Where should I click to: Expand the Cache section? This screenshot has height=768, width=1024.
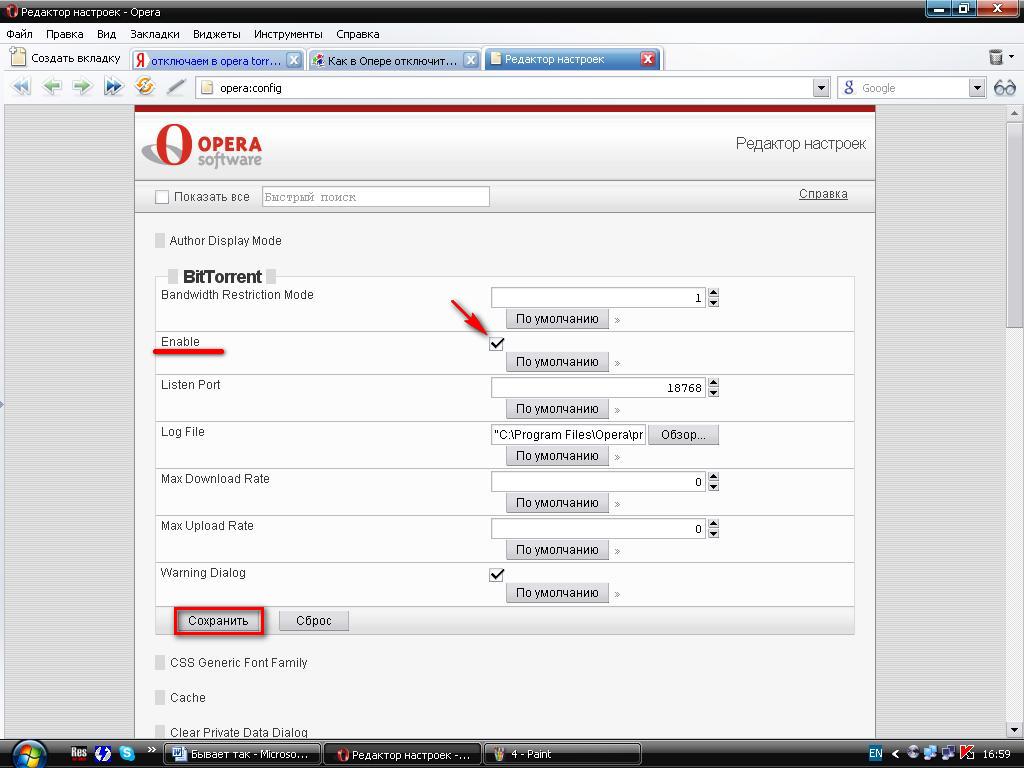tap(181, 697)
